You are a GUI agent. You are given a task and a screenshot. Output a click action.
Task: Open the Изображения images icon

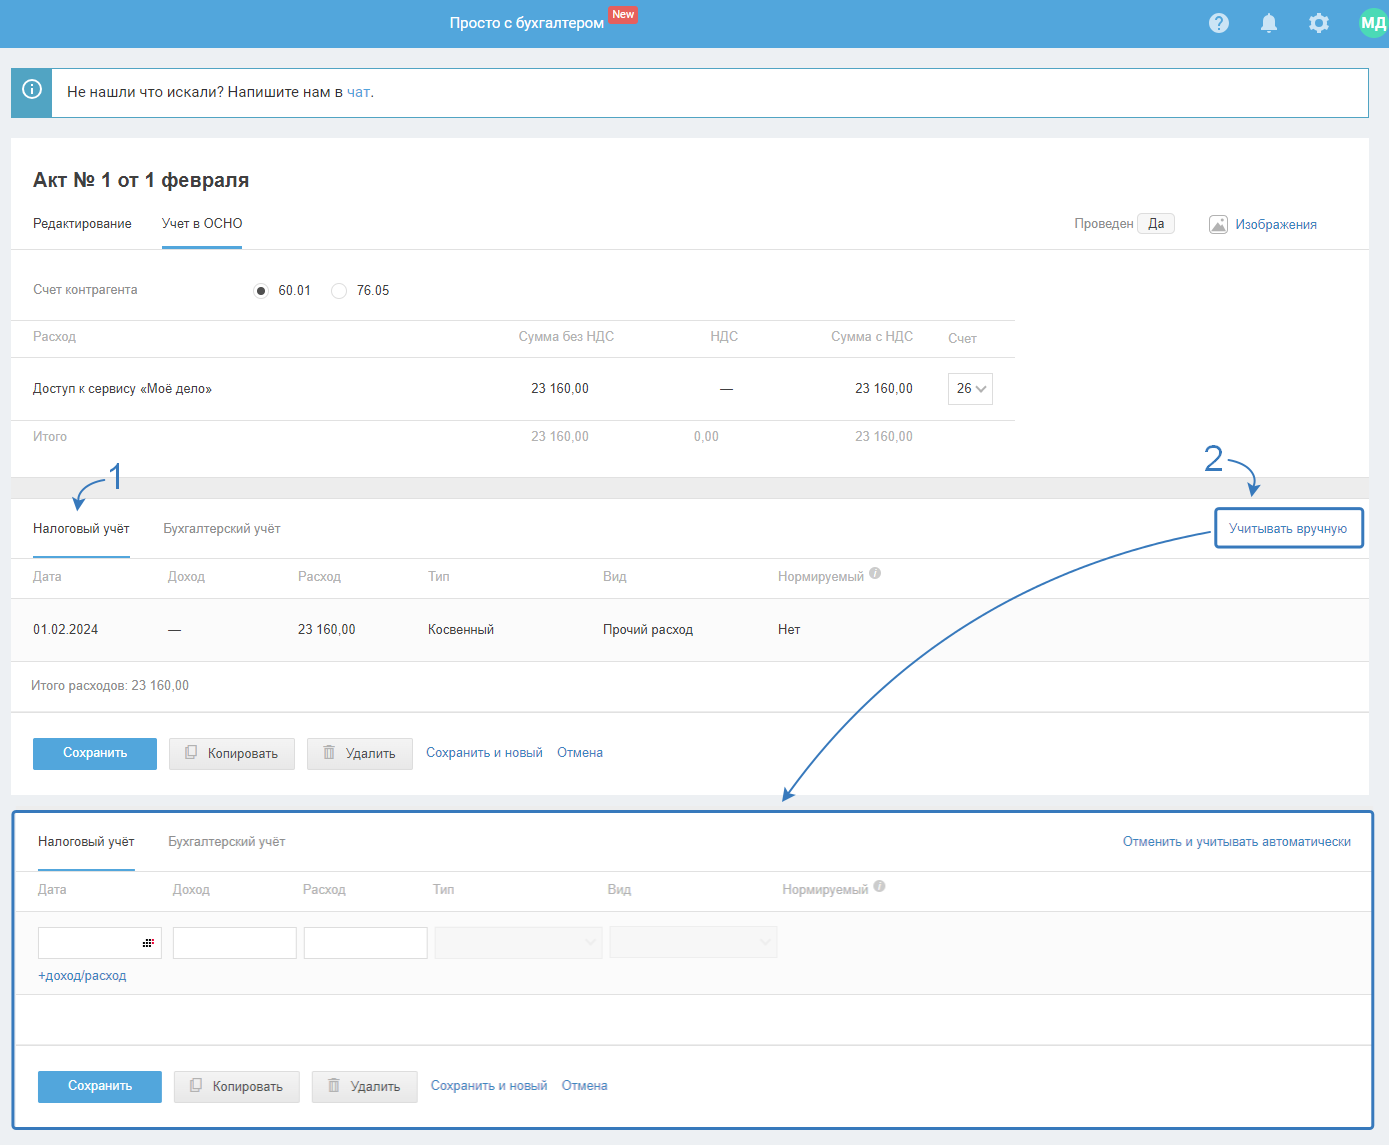click(1218, 224)
